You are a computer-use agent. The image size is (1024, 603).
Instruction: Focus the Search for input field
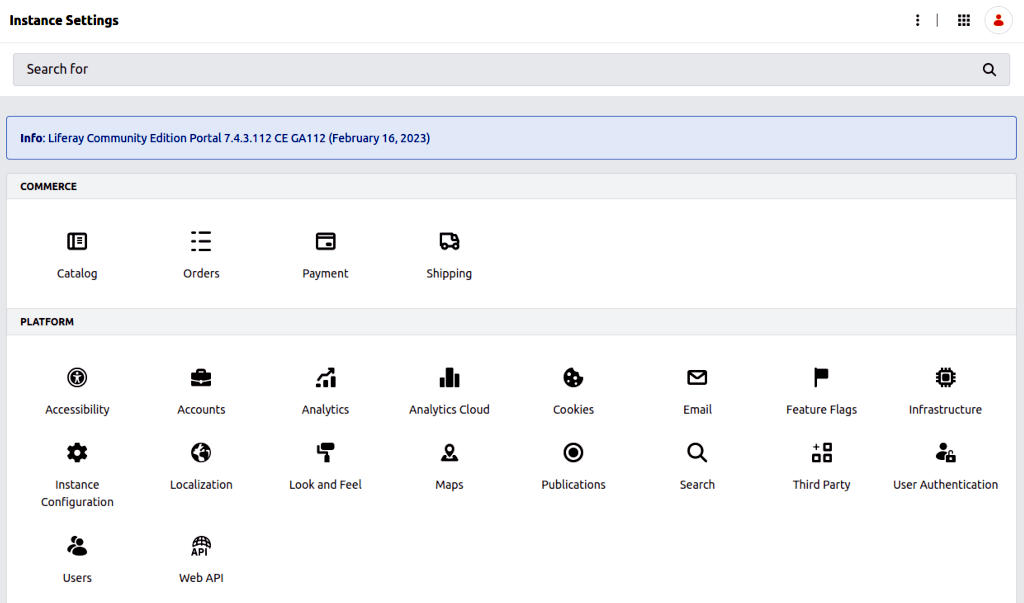tap(511, 69)
